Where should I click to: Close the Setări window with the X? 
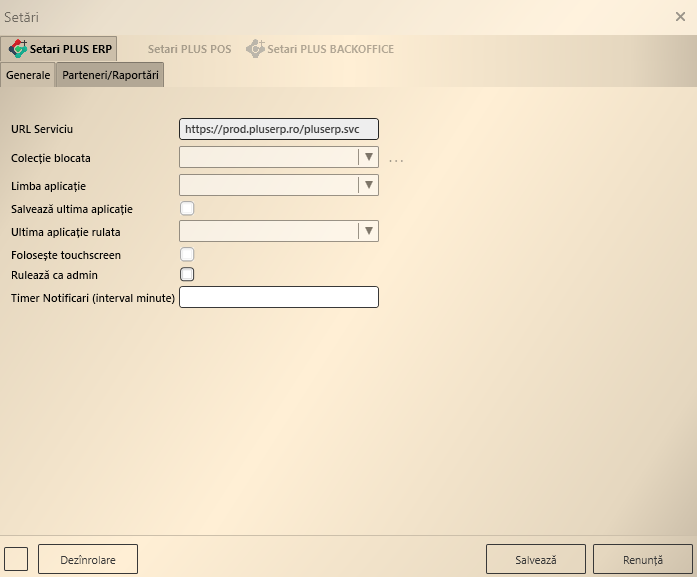(681, 16)
